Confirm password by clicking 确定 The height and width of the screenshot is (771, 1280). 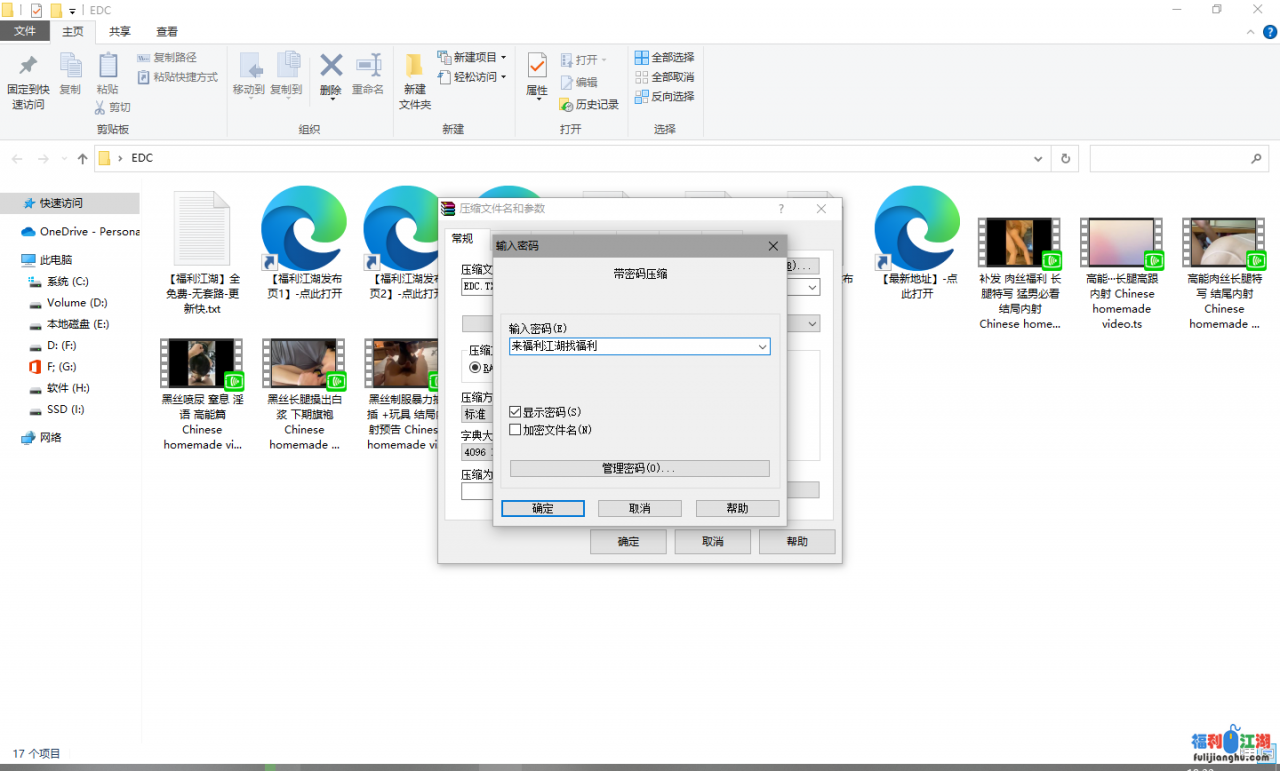tap(543, 508)
